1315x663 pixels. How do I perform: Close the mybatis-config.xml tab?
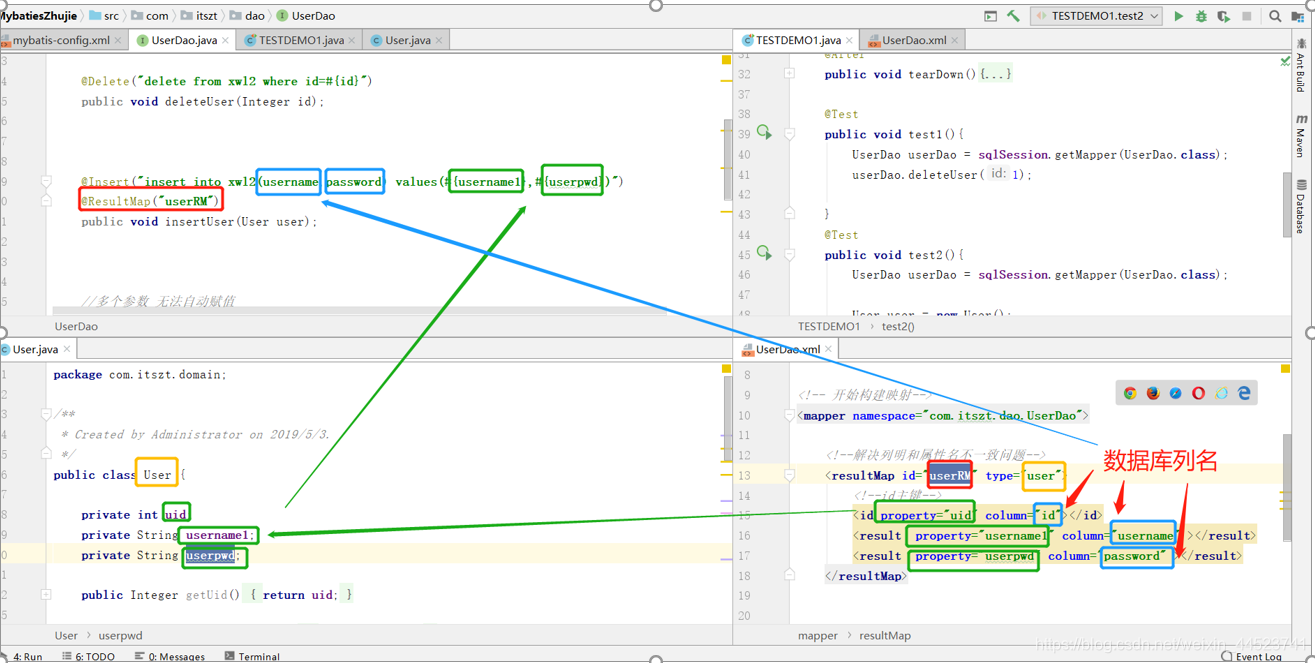coord(118,41)
